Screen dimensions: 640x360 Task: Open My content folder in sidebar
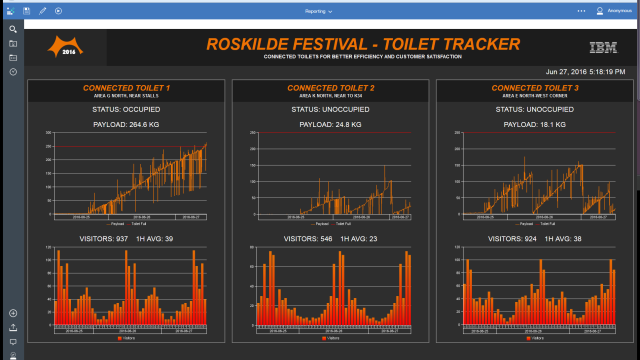point(13,44)
